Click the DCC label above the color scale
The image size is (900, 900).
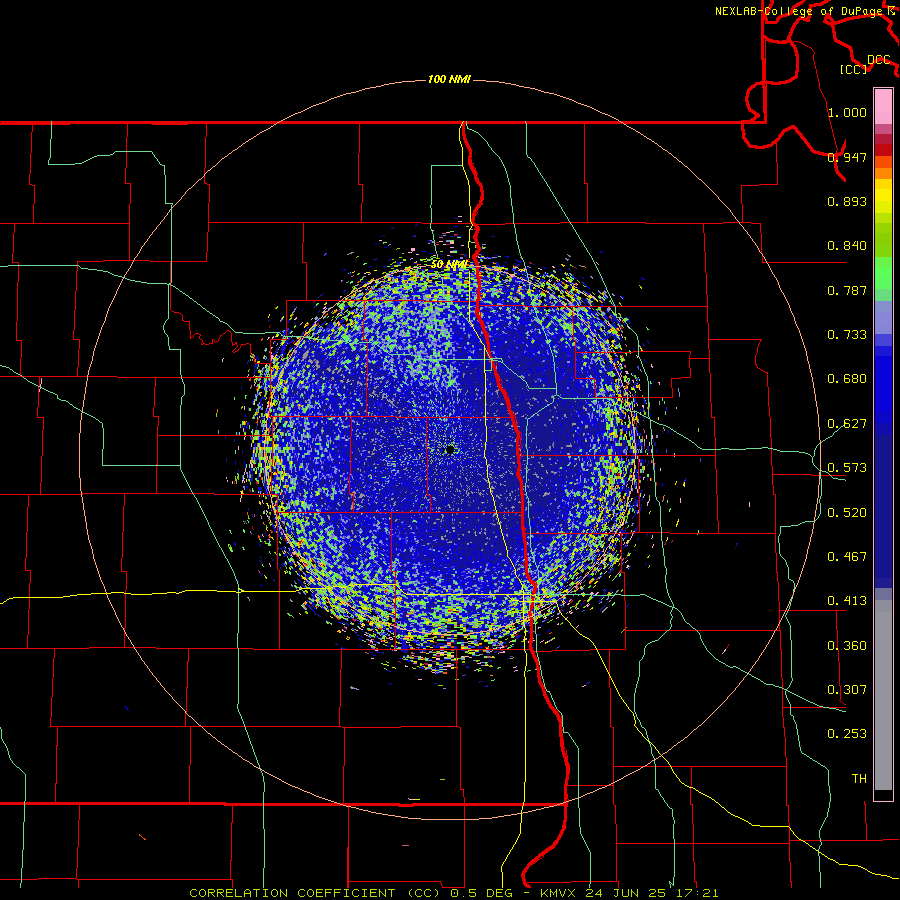879,60
